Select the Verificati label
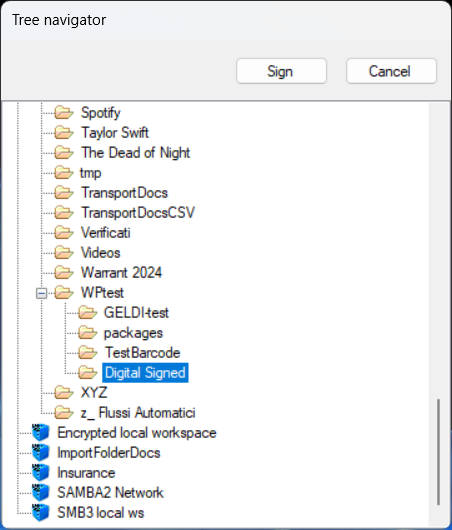452x530 pixels. click(105, 233)
